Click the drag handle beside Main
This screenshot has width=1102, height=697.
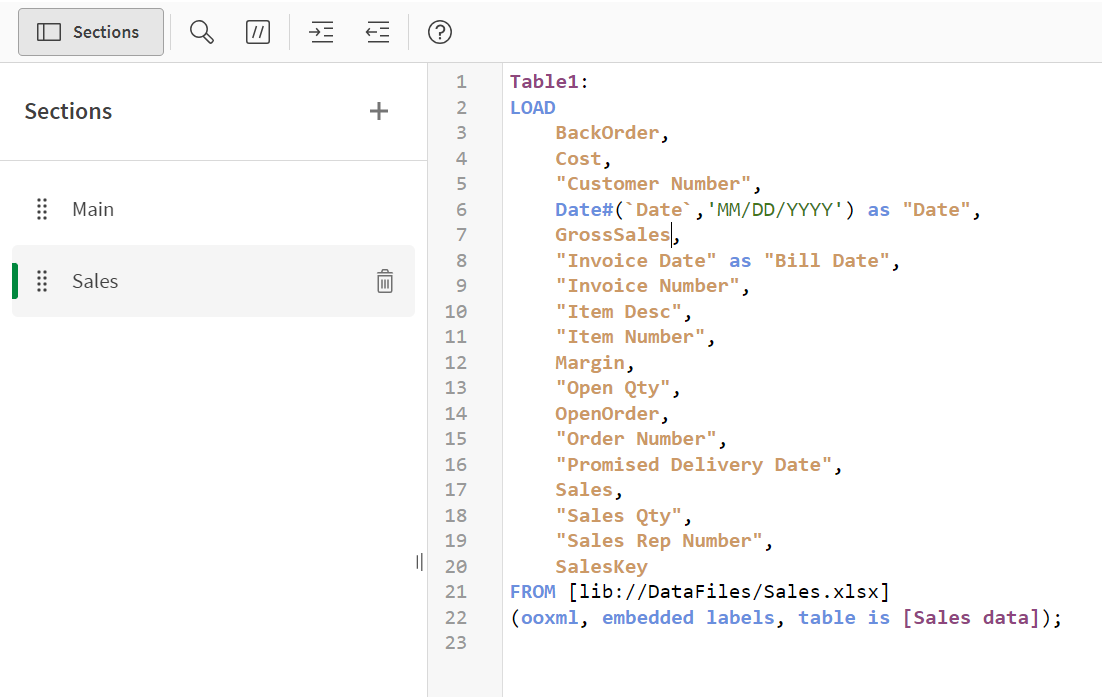(x=42, y=209)
